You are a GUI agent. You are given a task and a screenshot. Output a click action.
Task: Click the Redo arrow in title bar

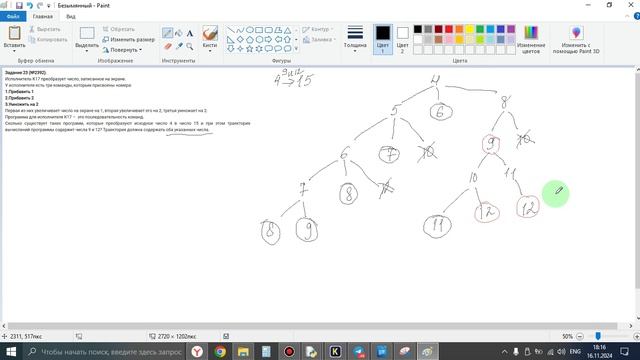click(40, 6)
